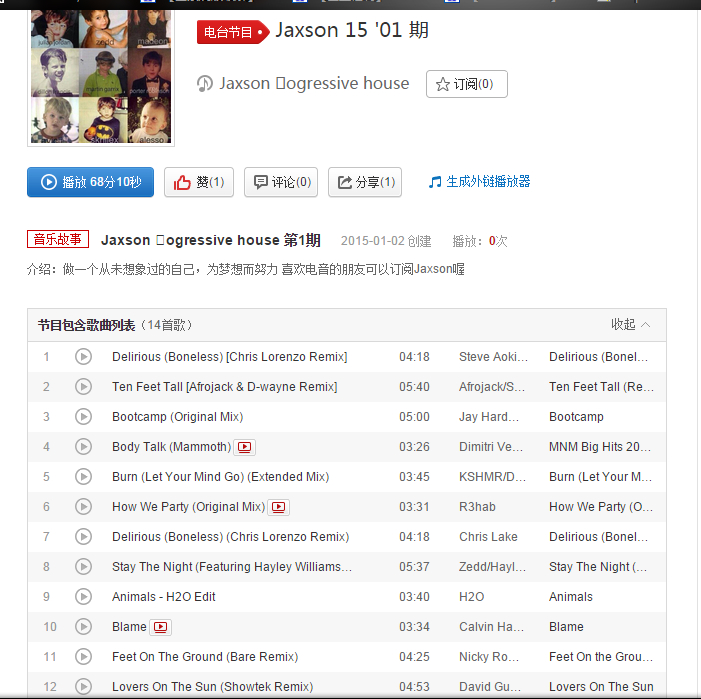Play track 3 Bootcamp (Original Mix)
Viewport: 701px width, 699px height.
point(83,417)
